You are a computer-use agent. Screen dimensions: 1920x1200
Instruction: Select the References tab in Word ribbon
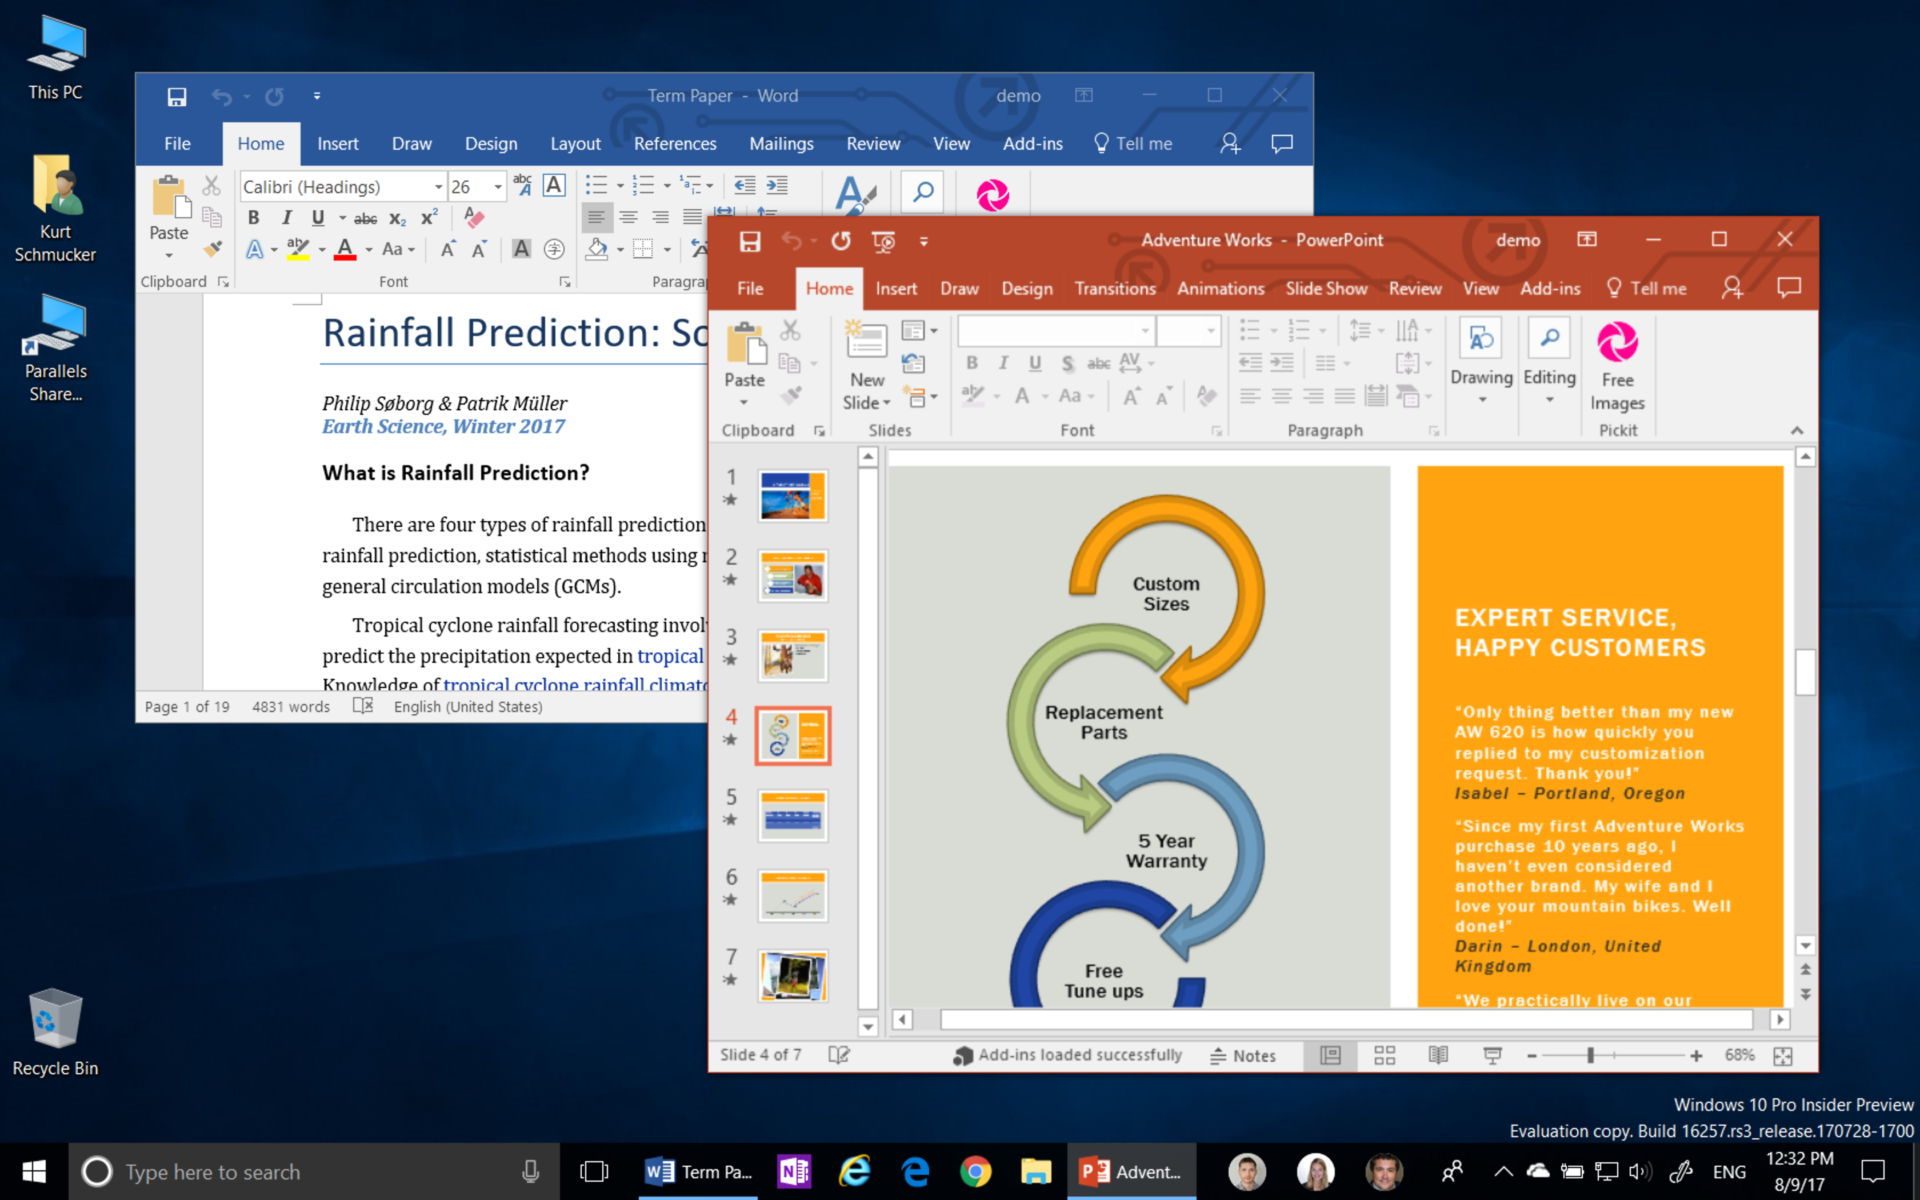tap(673, 142)
